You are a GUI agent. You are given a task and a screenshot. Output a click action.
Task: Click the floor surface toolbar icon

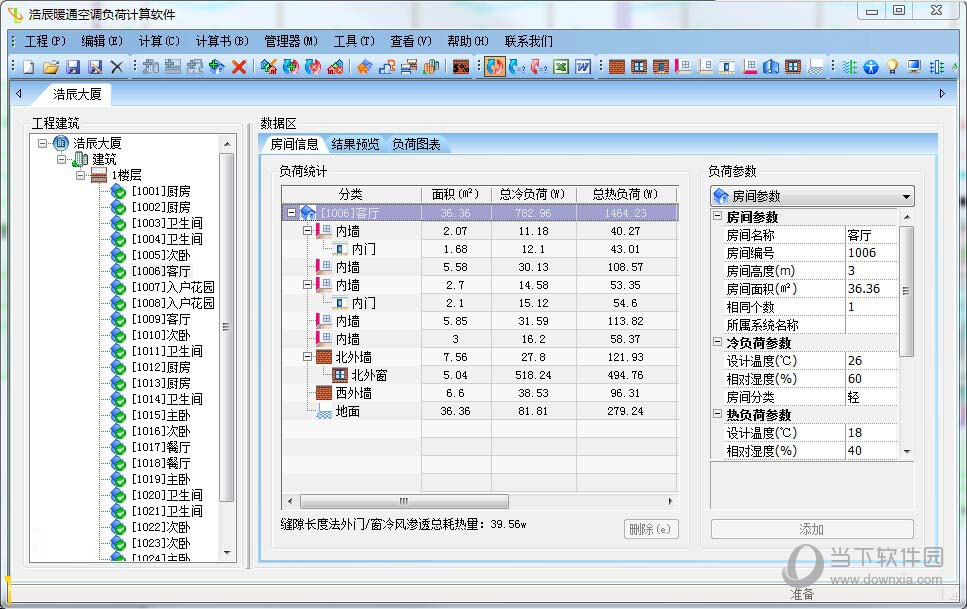coord(815,67)
